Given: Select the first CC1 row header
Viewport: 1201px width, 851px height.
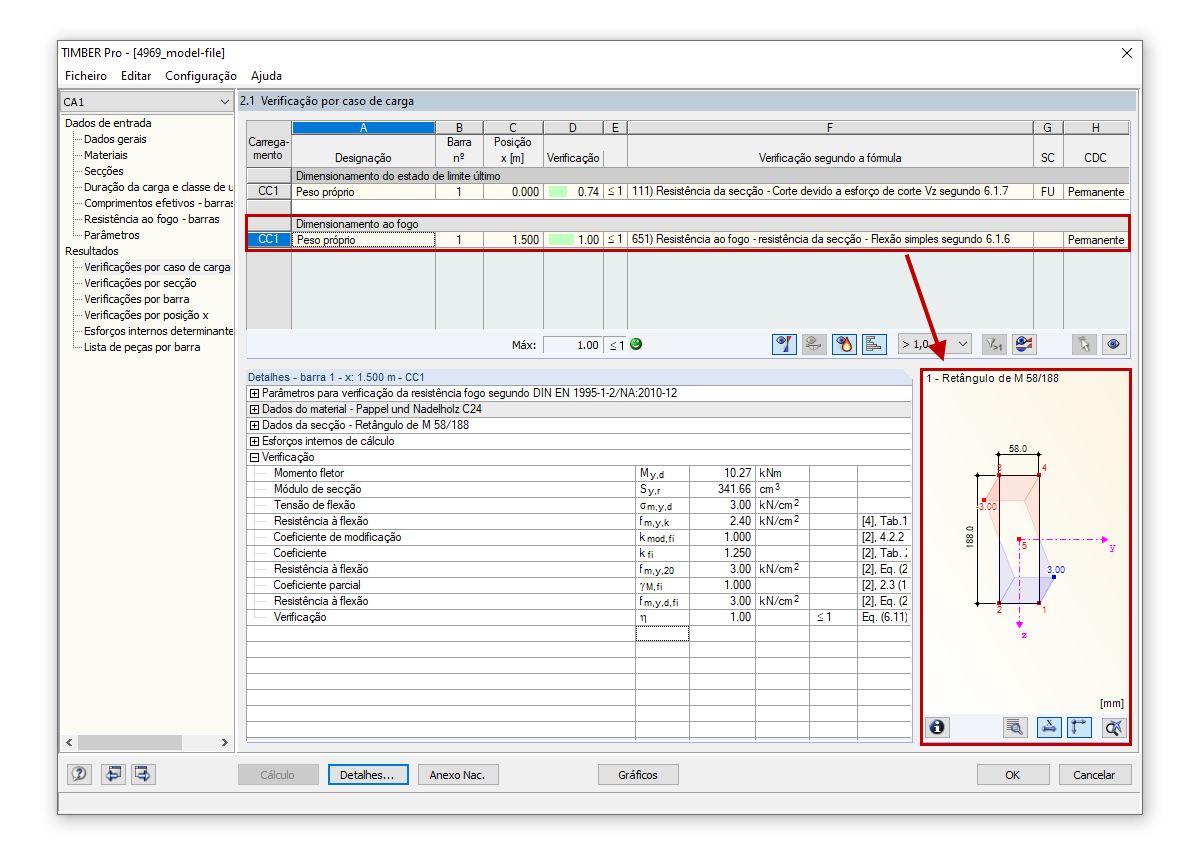Looking at the screenshot, I should click(269, 192).
